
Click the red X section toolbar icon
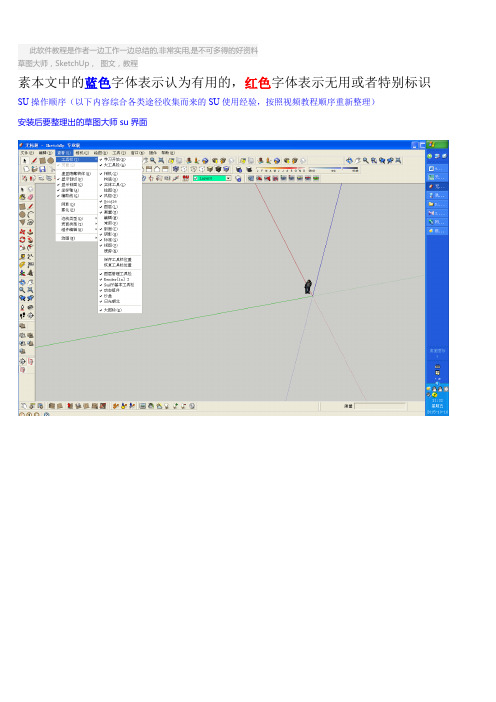275,178
